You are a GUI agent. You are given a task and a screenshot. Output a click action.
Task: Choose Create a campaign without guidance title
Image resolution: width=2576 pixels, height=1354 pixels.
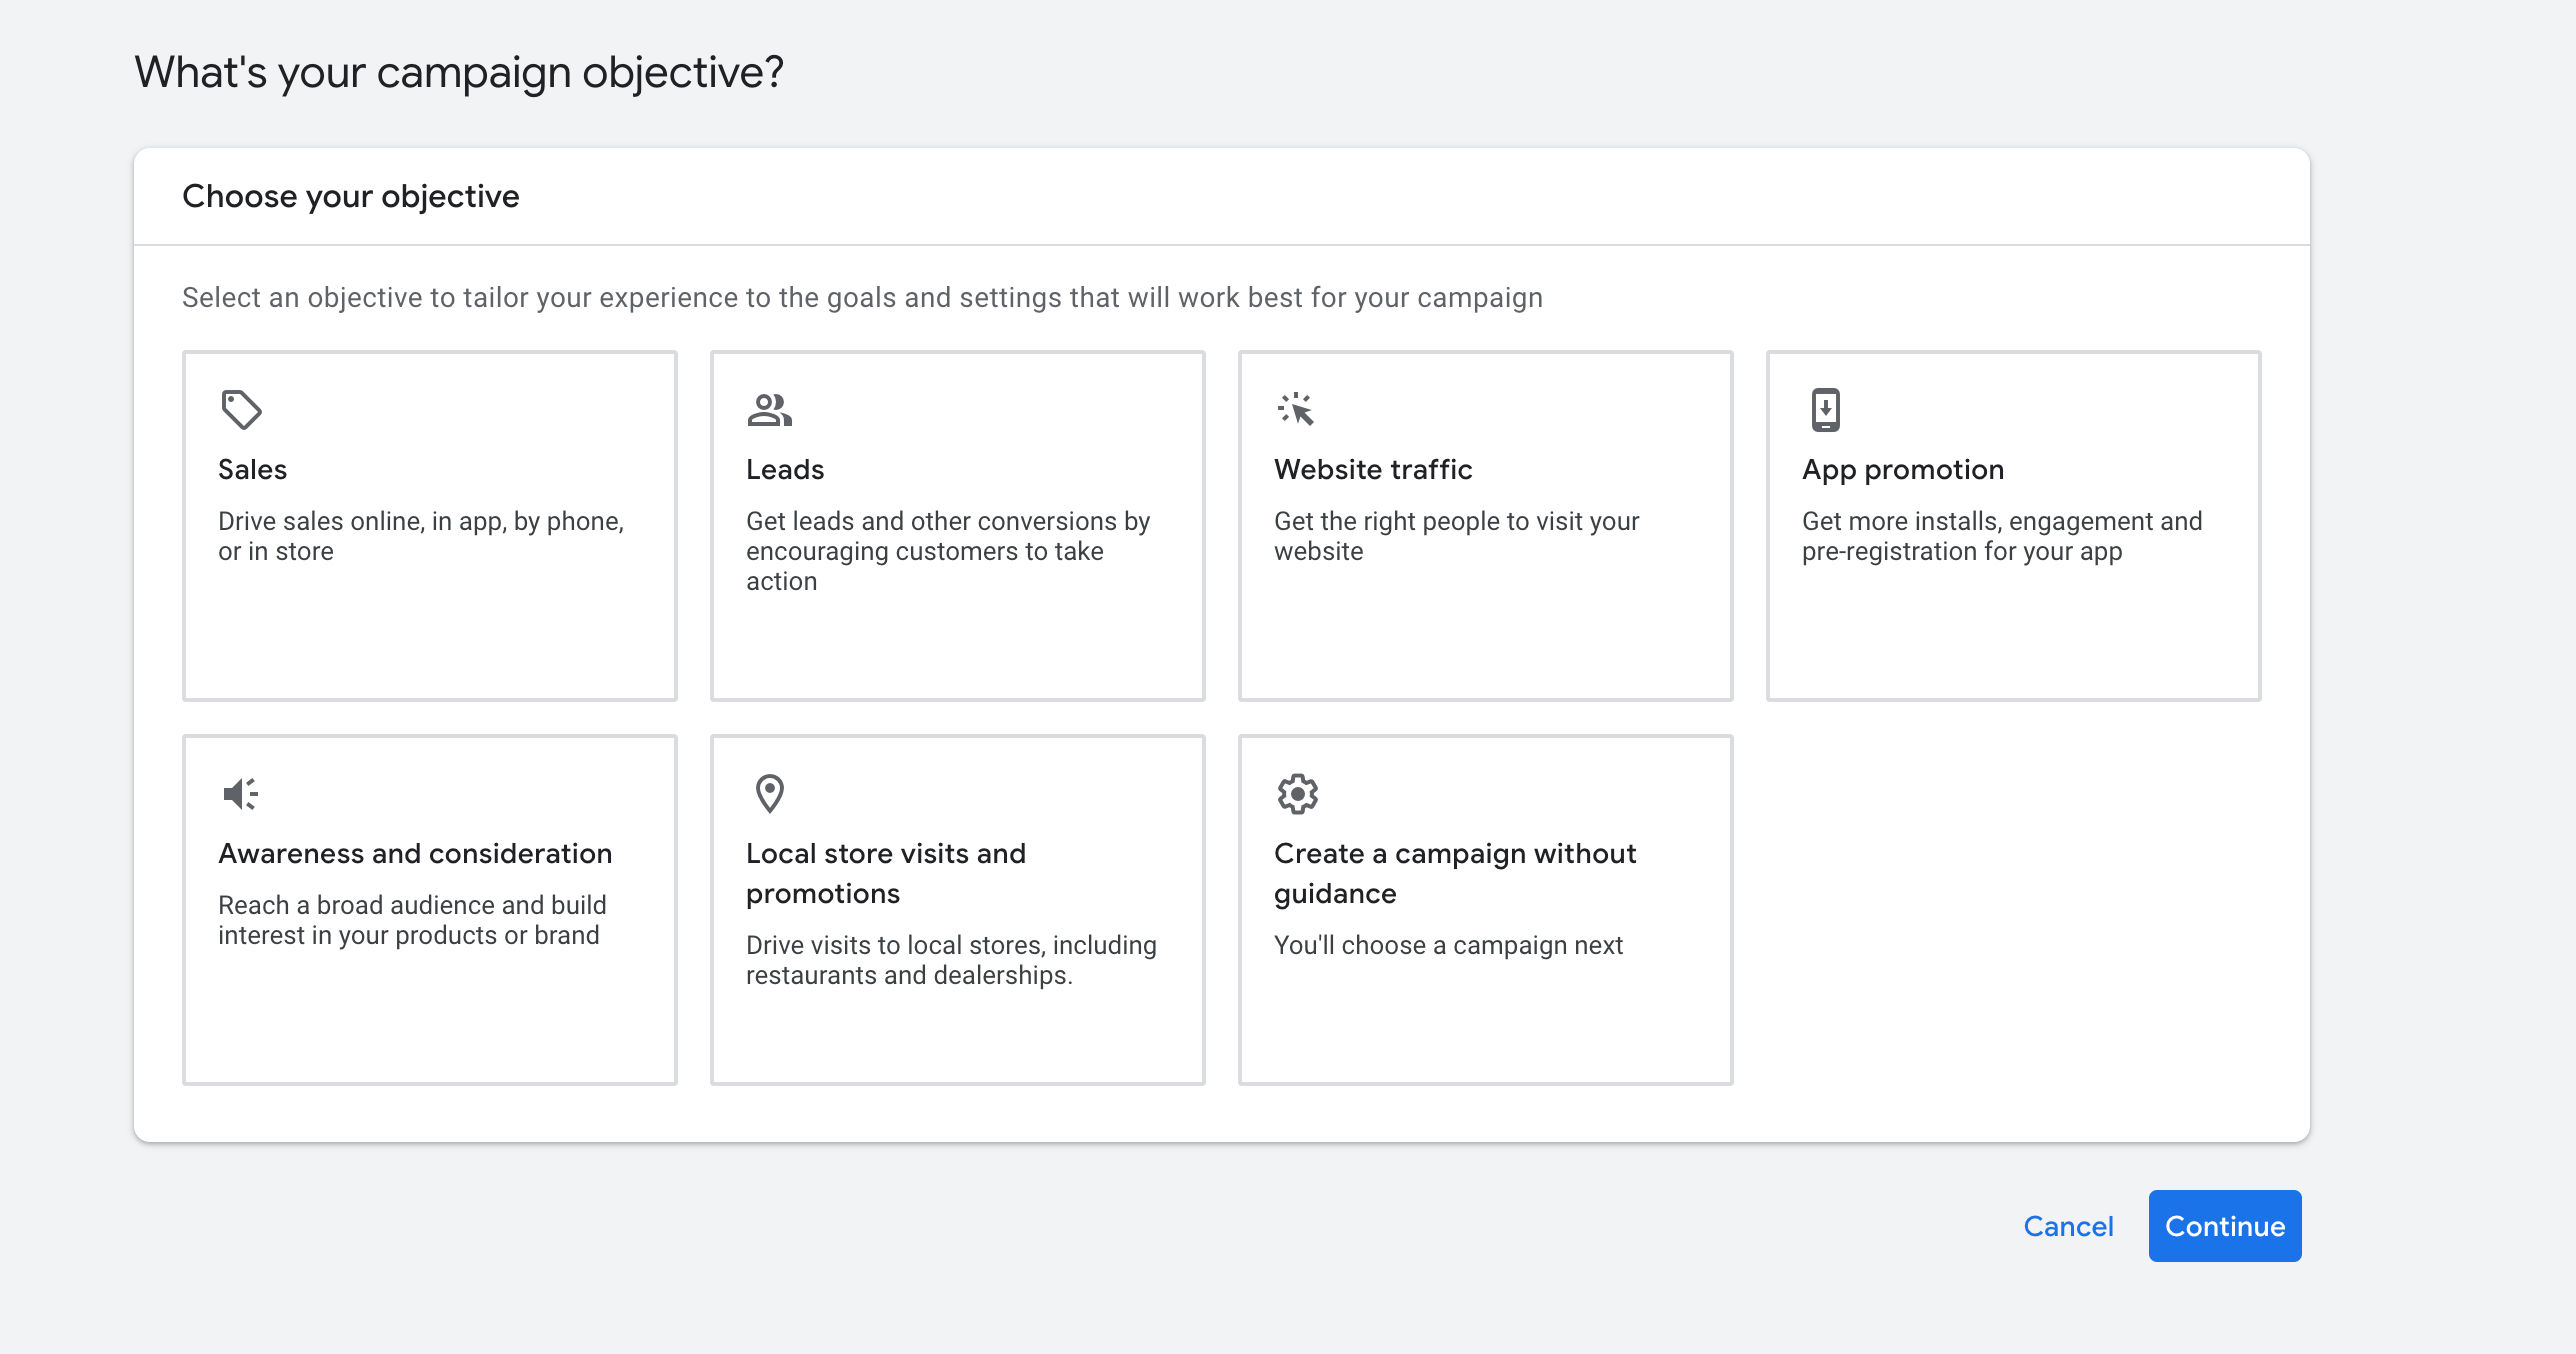(x=1454, y=873)
